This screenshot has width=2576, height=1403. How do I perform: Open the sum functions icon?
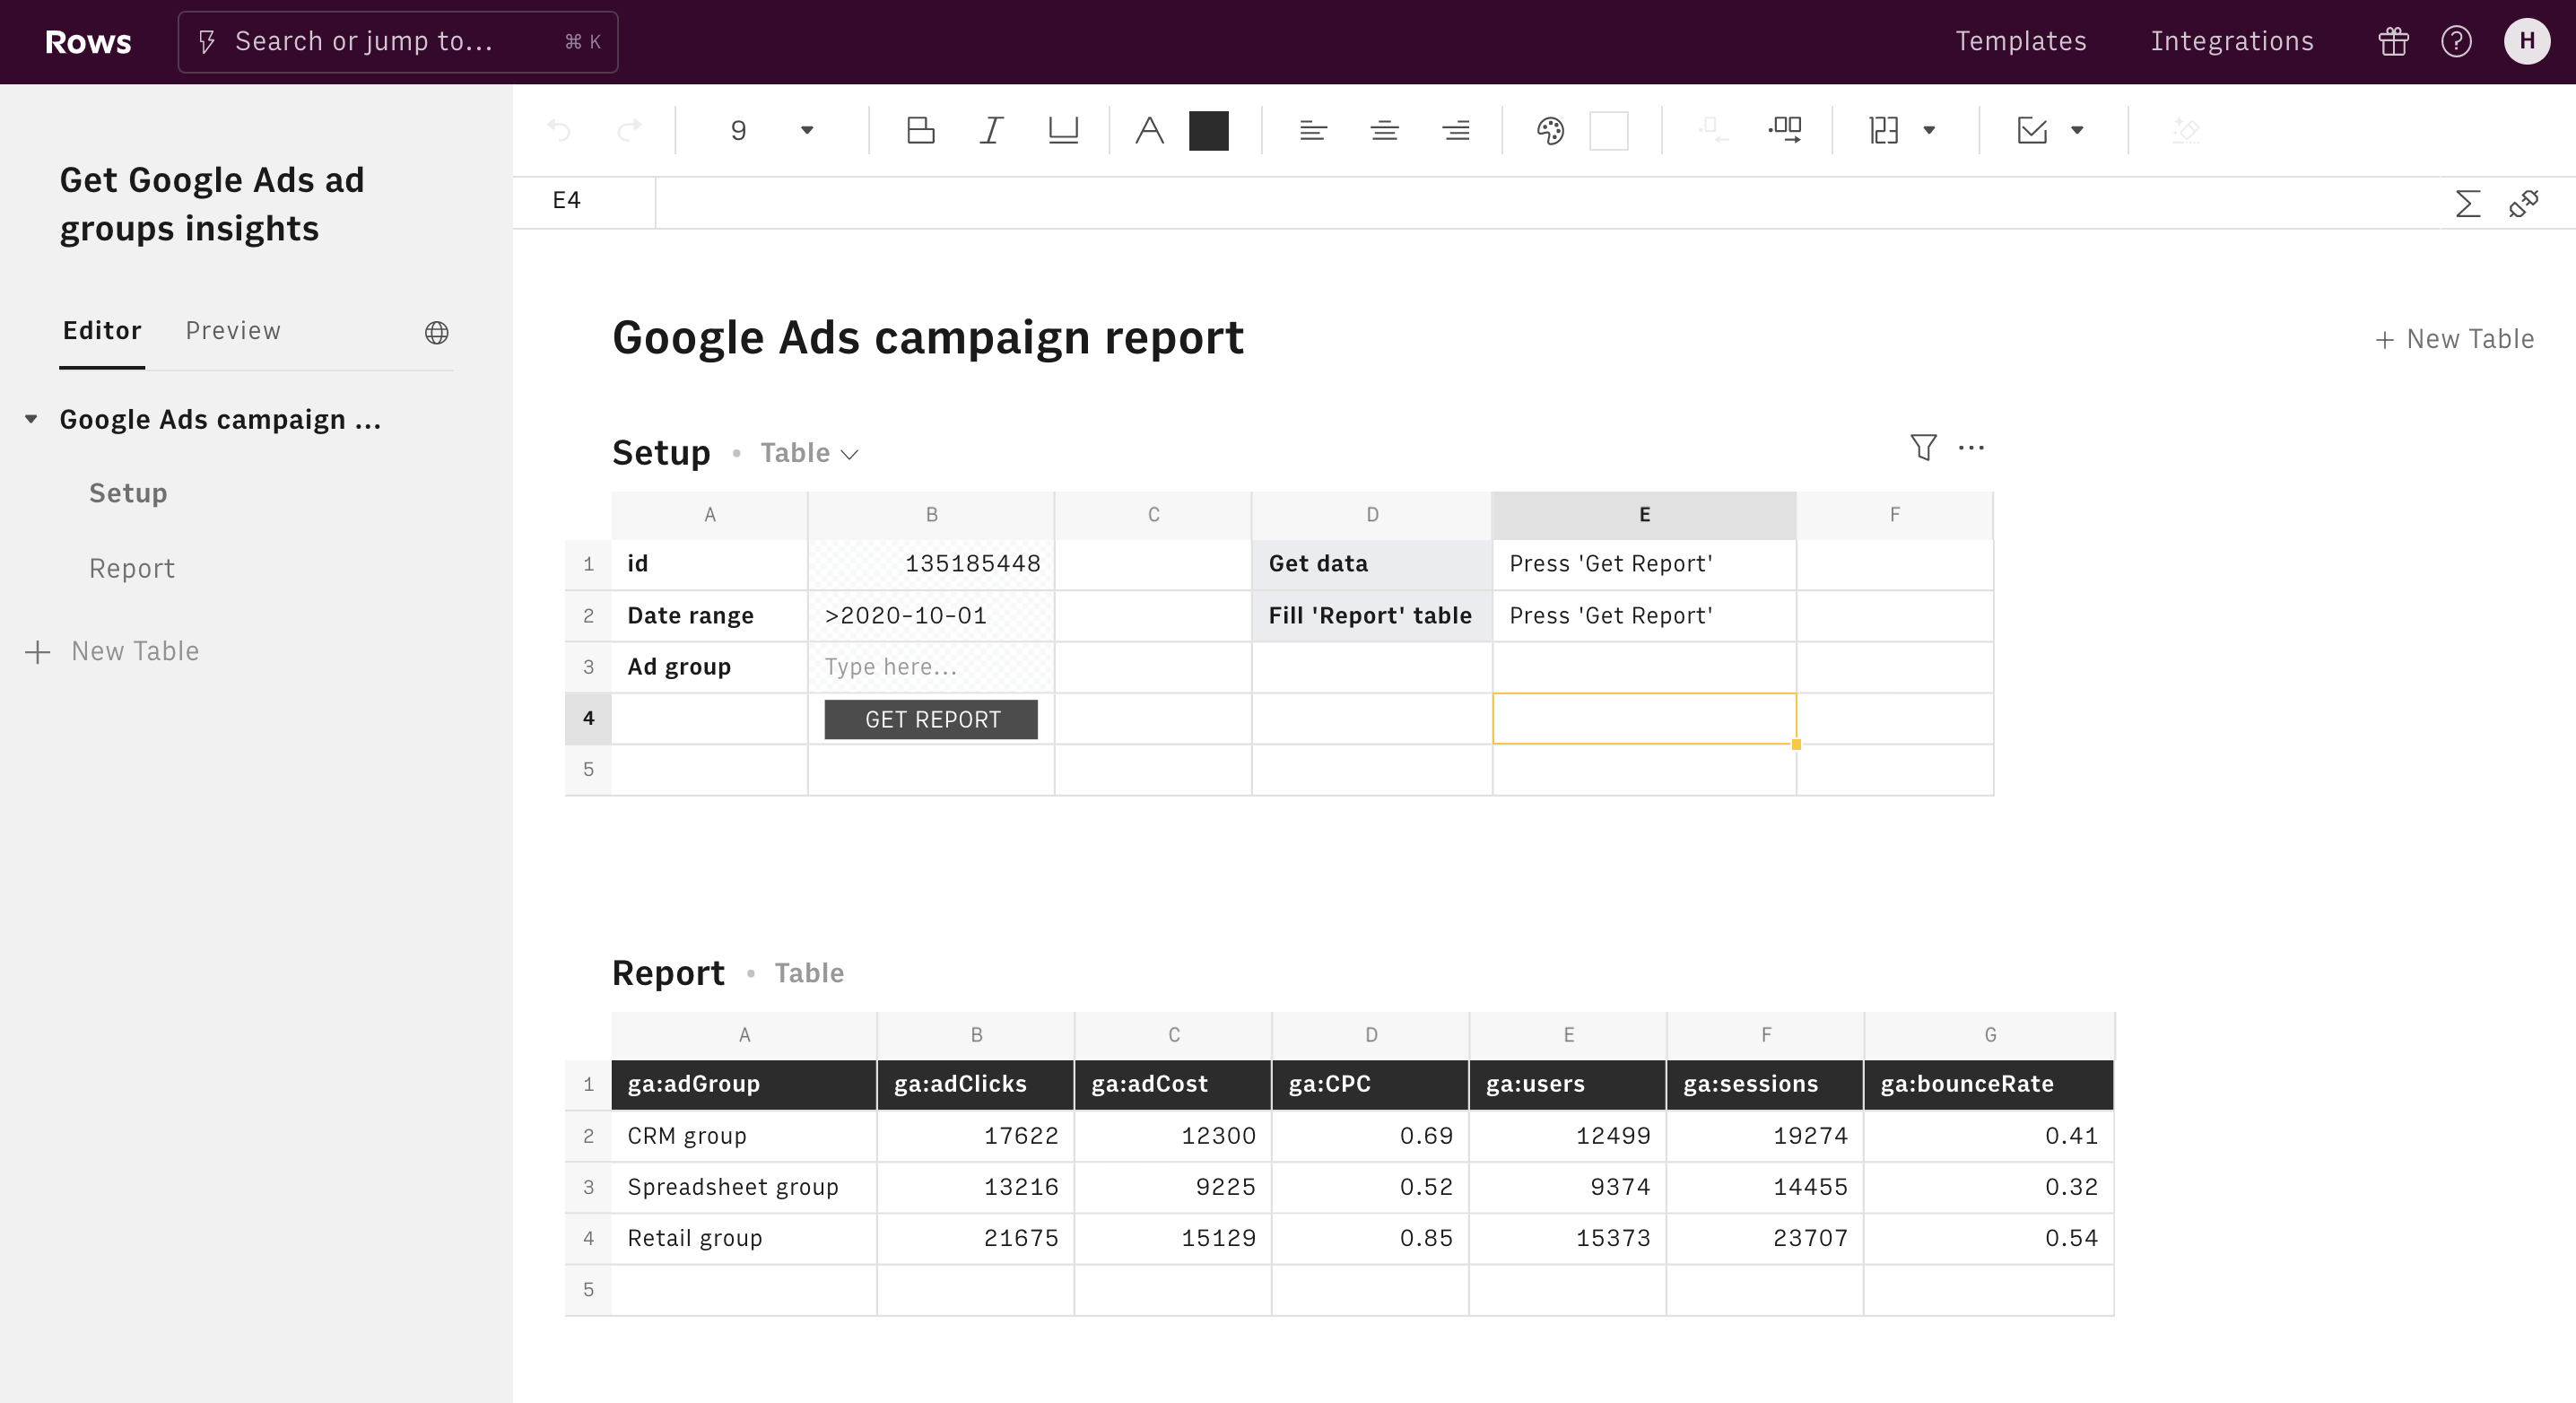tap(2467, 203)
